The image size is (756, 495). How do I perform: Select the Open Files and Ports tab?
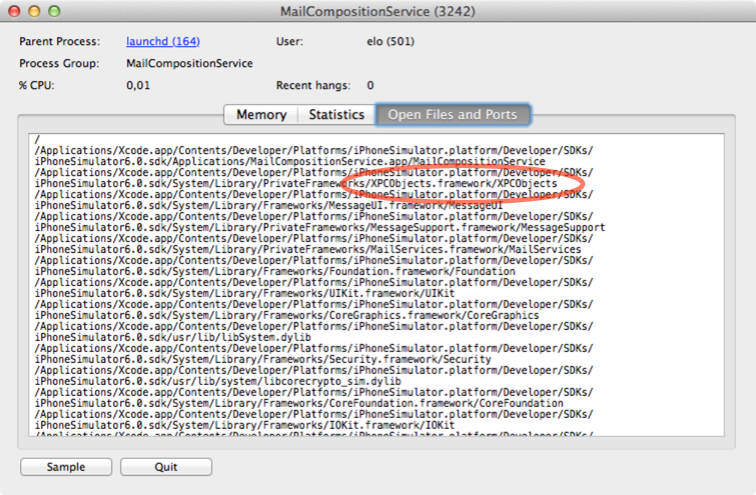coord(452,115)
